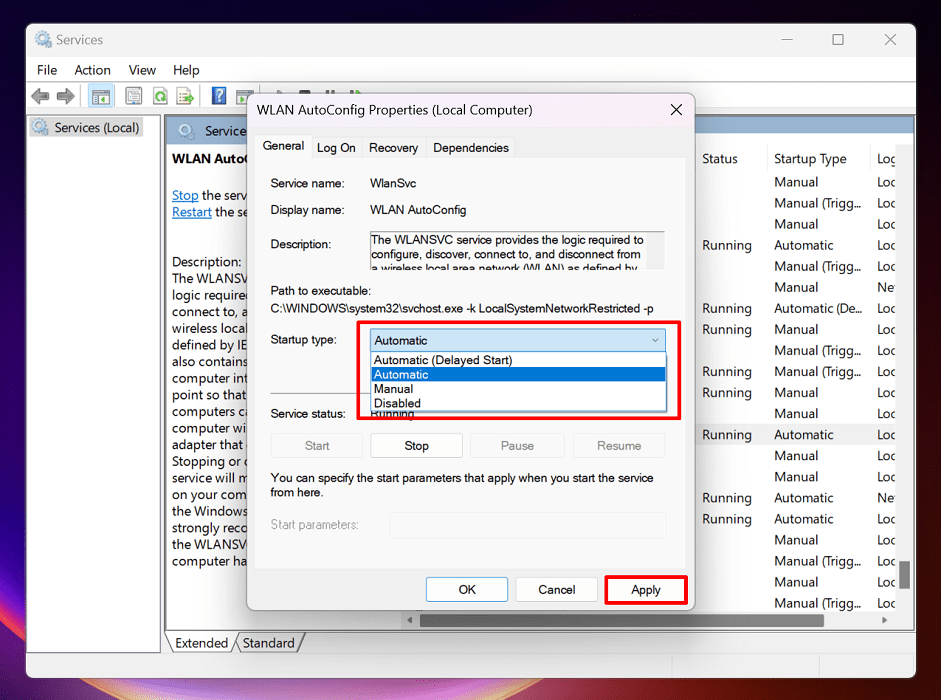This screenshot has width=941, height=700.
Task: Open the View menu
Action: (x=142, y=70)
